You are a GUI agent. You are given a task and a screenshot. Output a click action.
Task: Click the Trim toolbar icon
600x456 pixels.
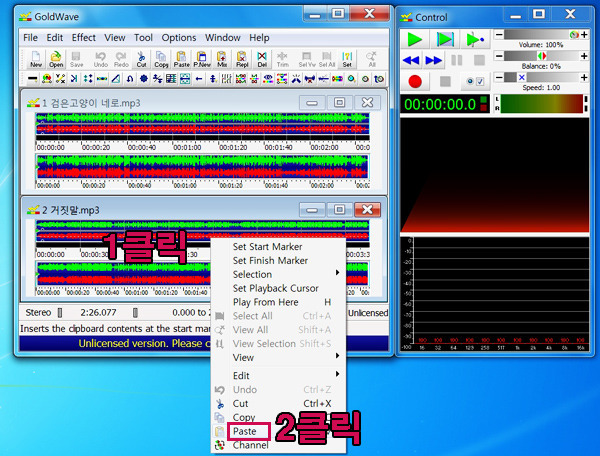coord(282,59)
